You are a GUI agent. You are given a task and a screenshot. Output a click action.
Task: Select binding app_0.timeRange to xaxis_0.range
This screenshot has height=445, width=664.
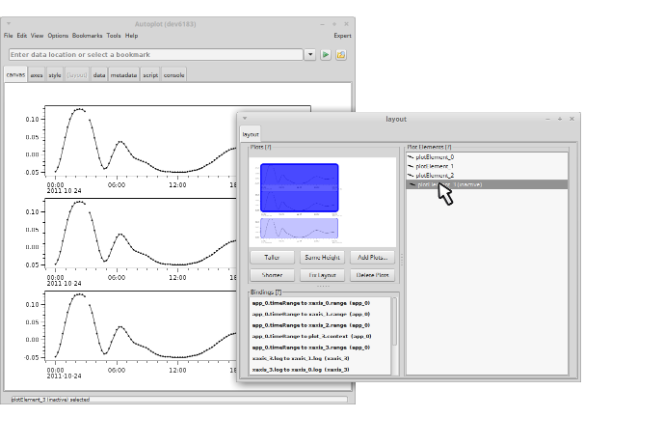click(321, 303)
